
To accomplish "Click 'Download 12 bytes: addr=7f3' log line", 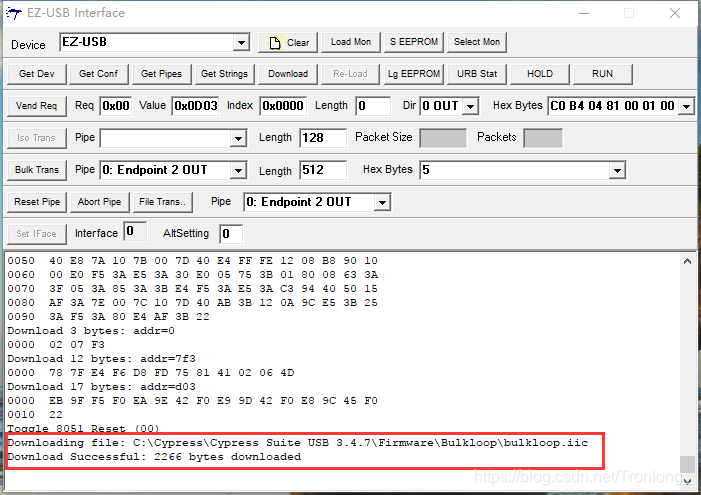I will coord(101,359).
